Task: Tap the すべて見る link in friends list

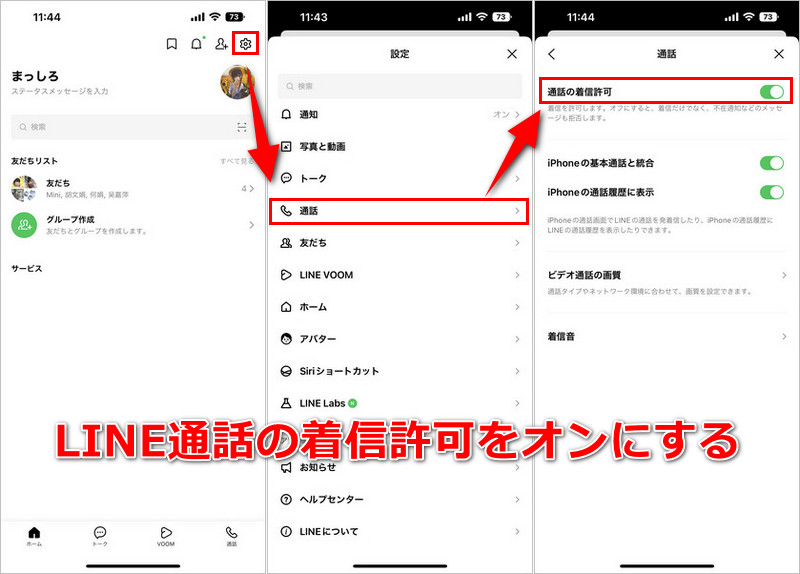Action: [237, 161]
